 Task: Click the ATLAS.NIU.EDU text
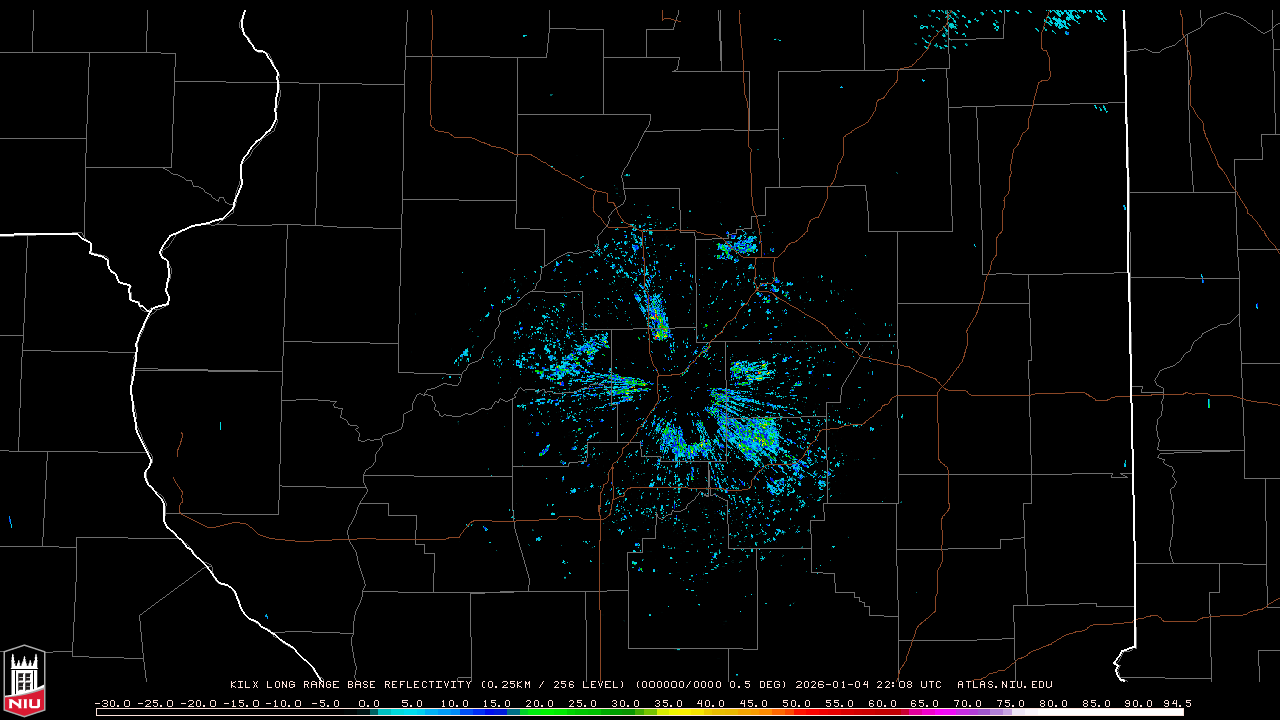(x=1005, y=685)
